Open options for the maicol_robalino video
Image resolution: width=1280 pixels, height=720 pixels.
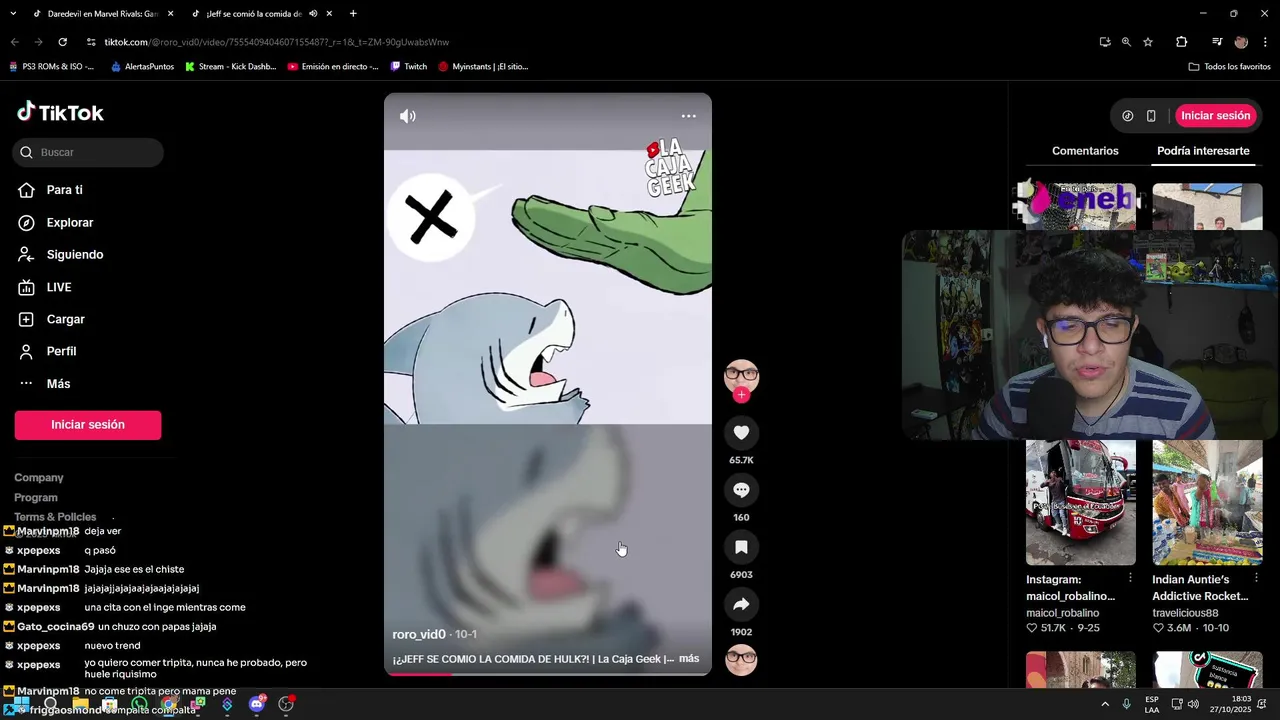[x=1130, y=578]
